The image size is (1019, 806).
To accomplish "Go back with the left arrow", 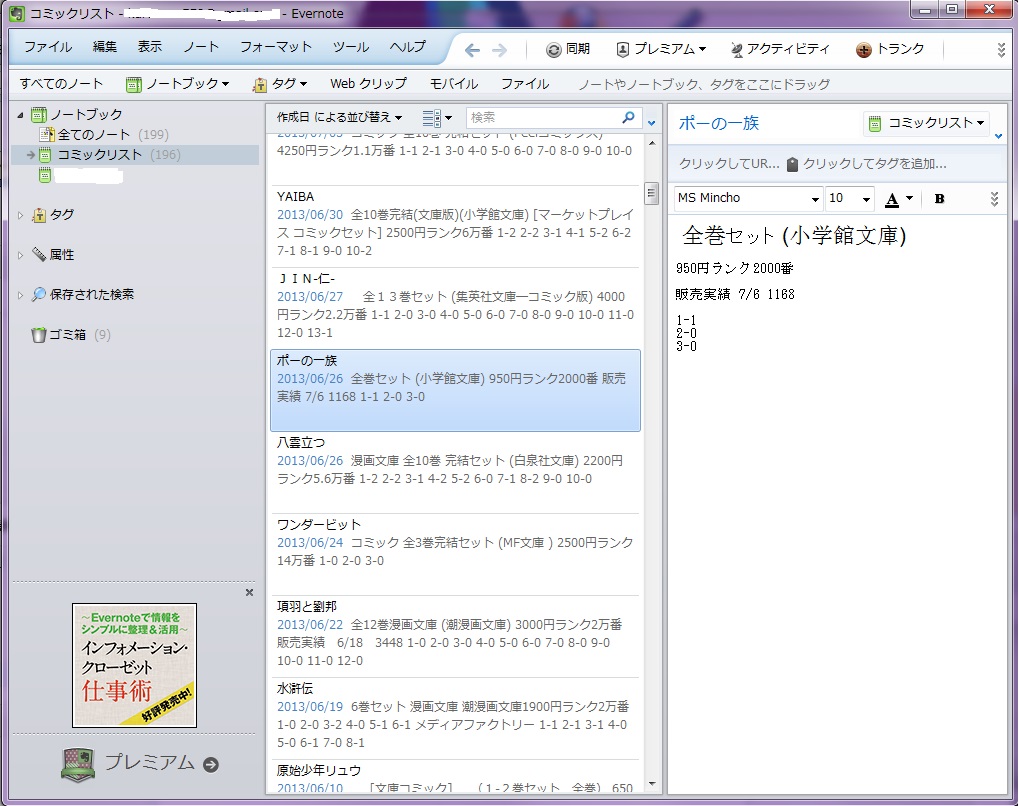I will (x=472, y=50).
